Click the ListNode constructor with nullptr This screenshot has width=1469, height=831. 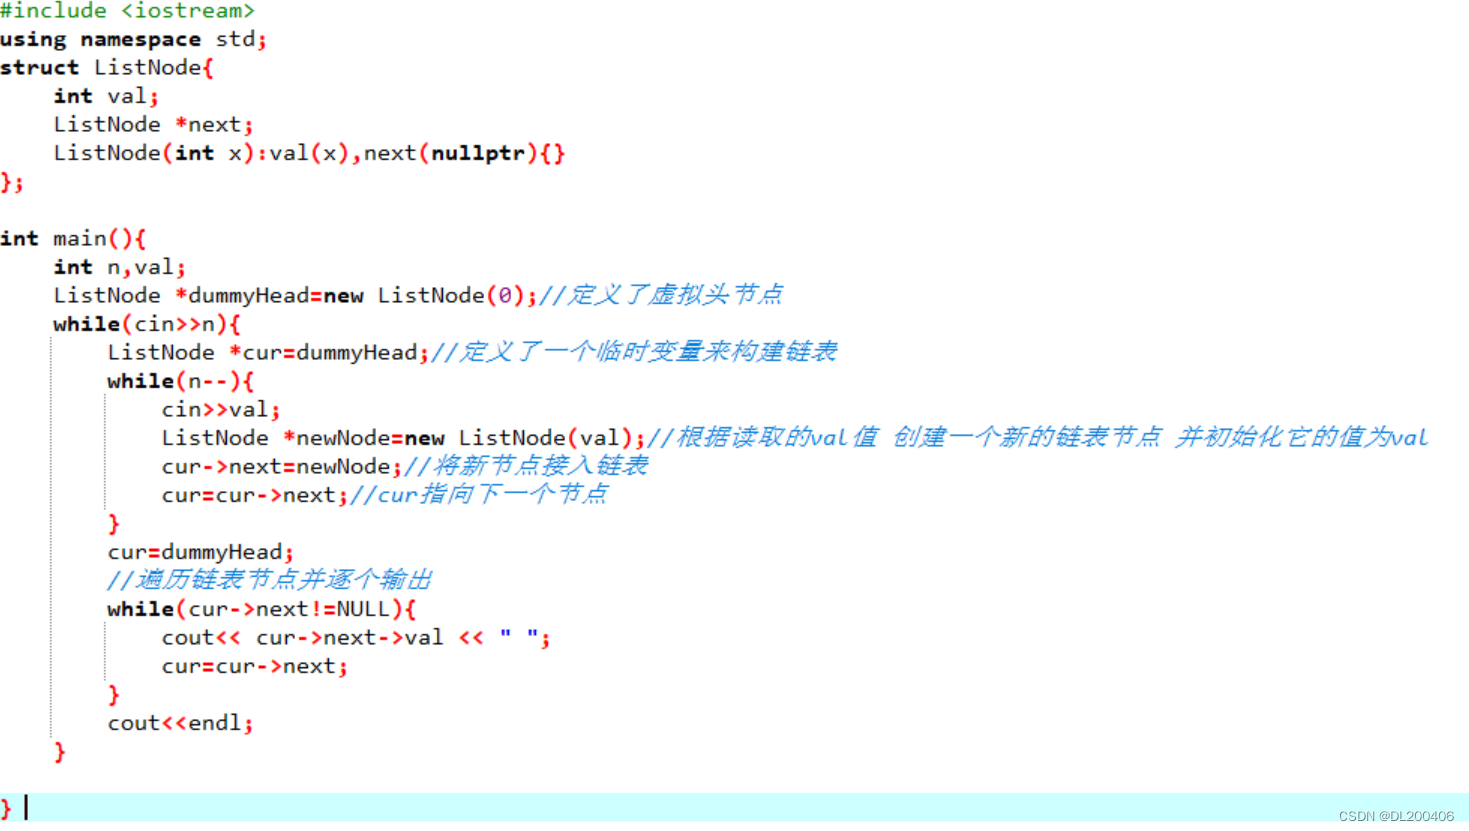(x=309, y=153)
